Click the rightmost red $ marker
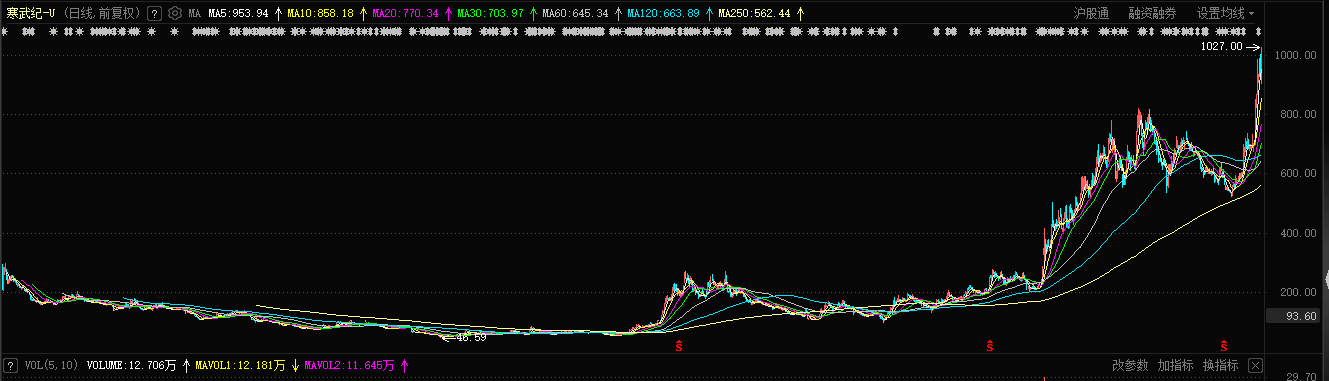This screenshot has width=1329, height=381. (x=1223, y=346)
